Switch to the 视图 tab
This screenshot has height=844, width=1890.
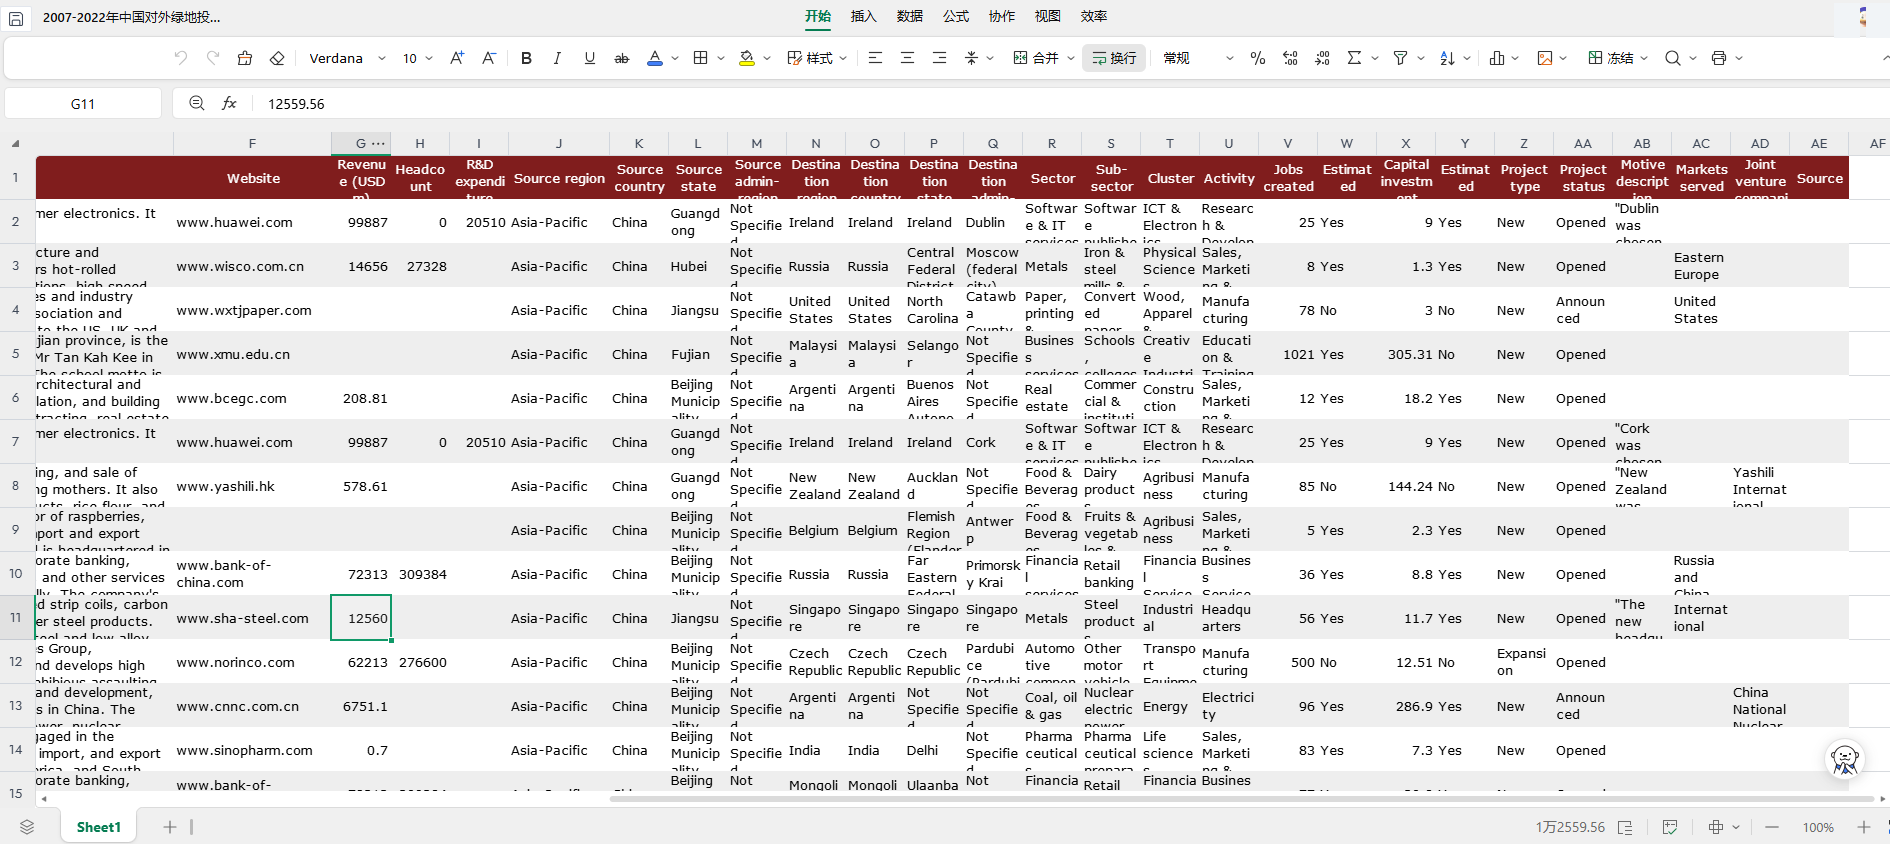(1047, 16)
